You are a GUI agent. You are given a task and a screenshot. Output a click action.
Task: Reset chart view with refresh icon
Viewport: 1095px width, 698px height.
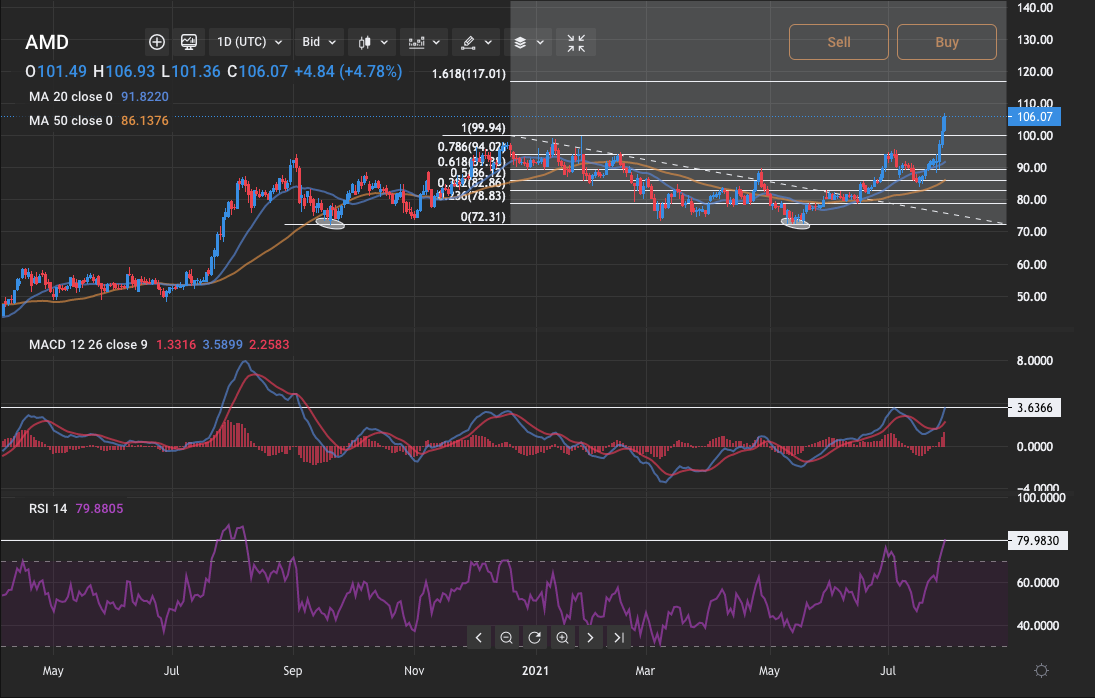pyautogui.click(x=534, y=637)
